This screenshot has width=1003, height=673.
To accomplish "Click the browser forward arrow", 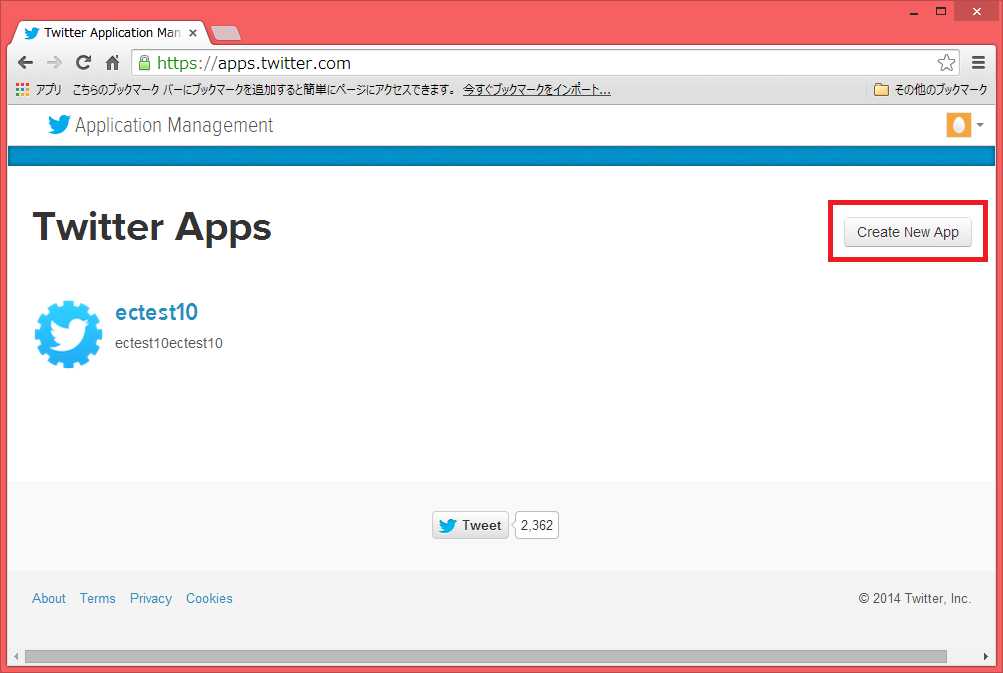I will tap(54, 63).
